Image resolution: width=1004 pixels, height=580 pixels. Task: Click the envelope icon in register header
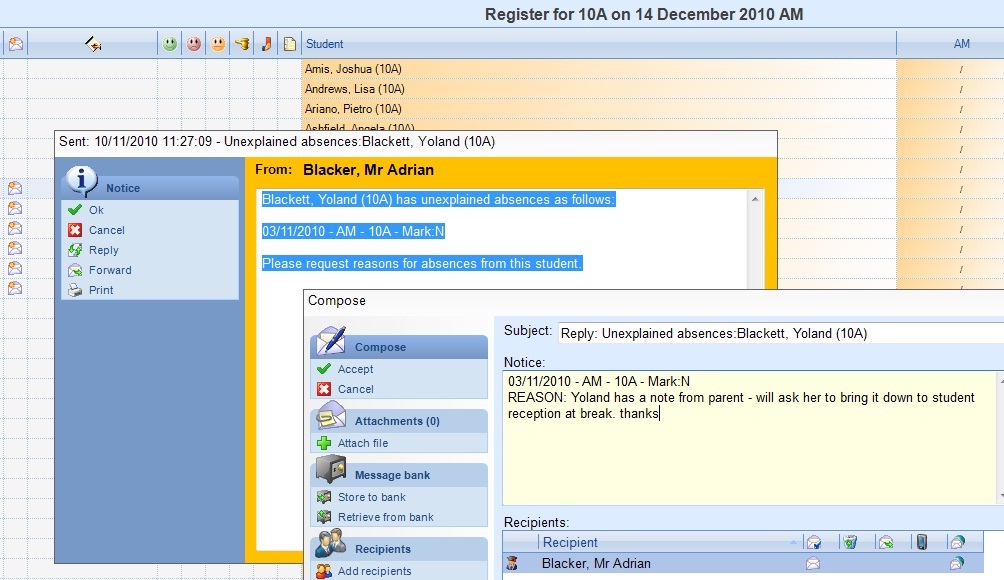click(x=16, y=44)
